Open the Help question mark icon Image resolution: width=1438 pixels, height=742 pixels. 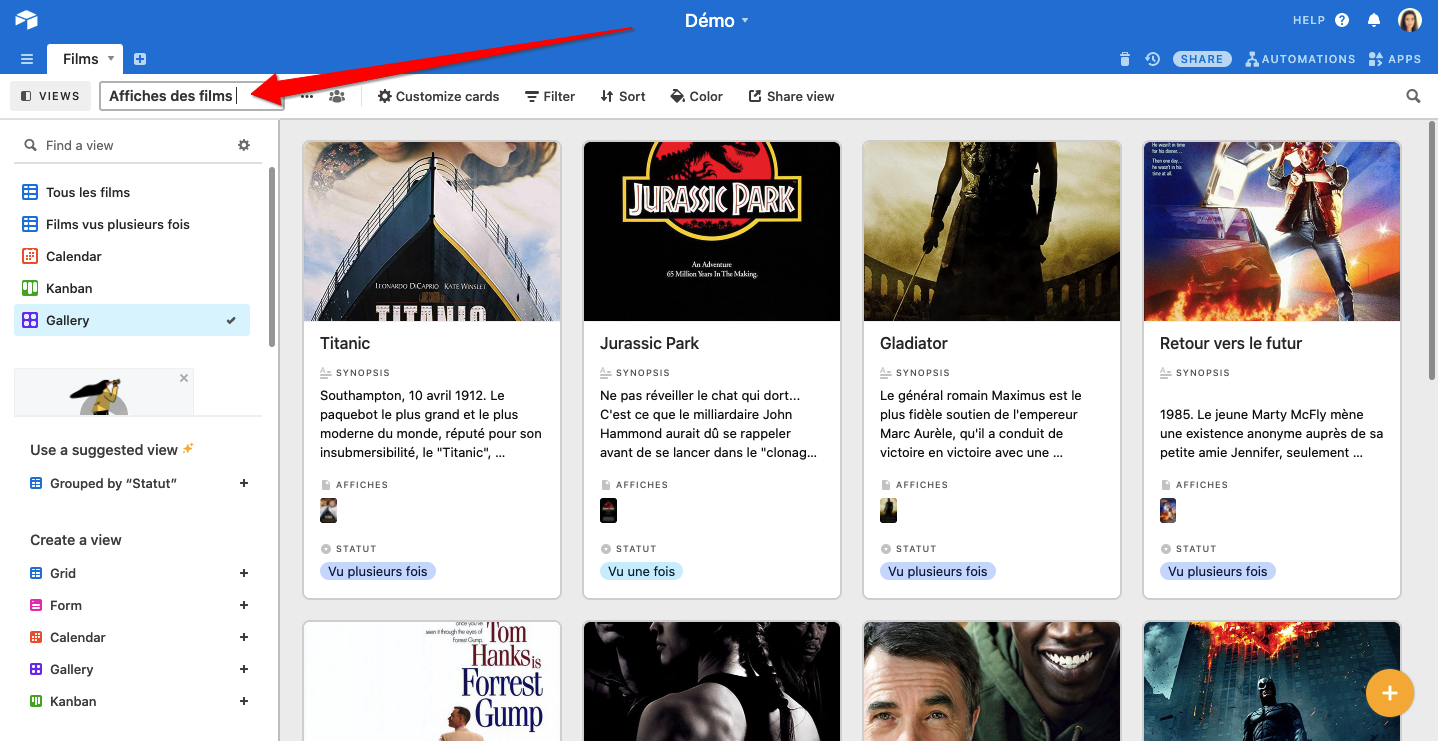(1342, 20)
